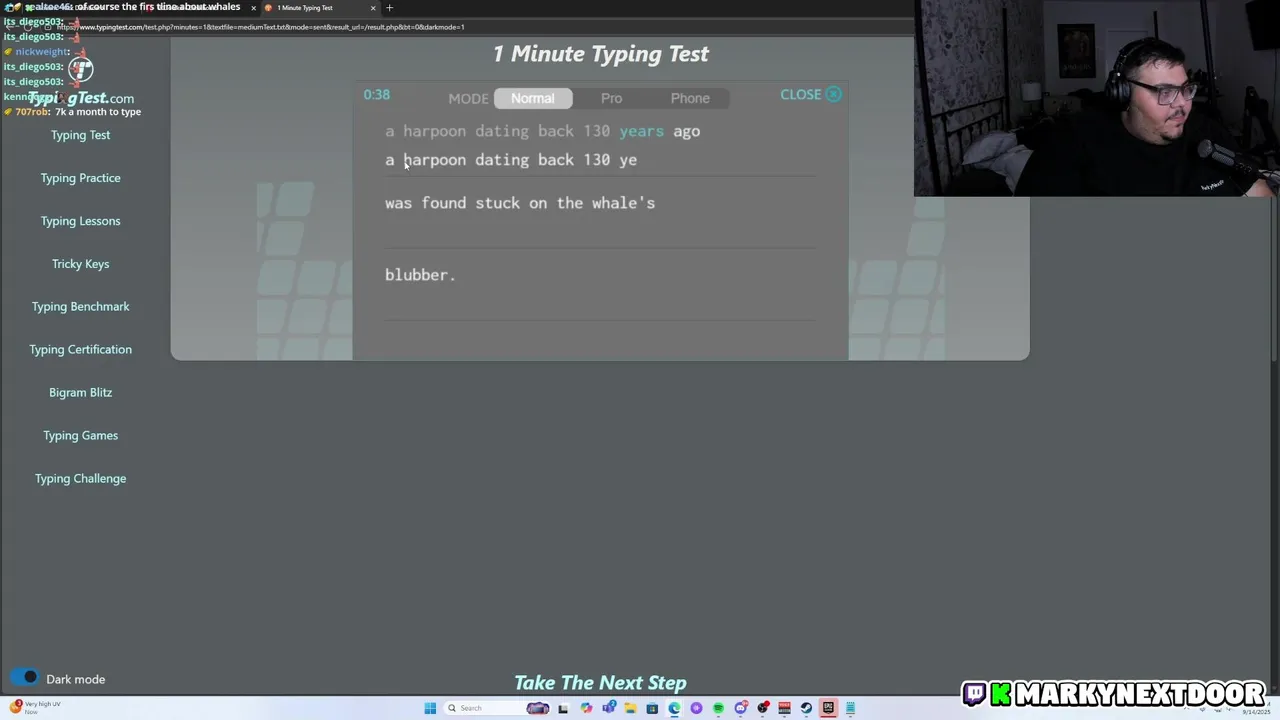Open Spotify from the taskbar
1280x720 pixels.
718,708
